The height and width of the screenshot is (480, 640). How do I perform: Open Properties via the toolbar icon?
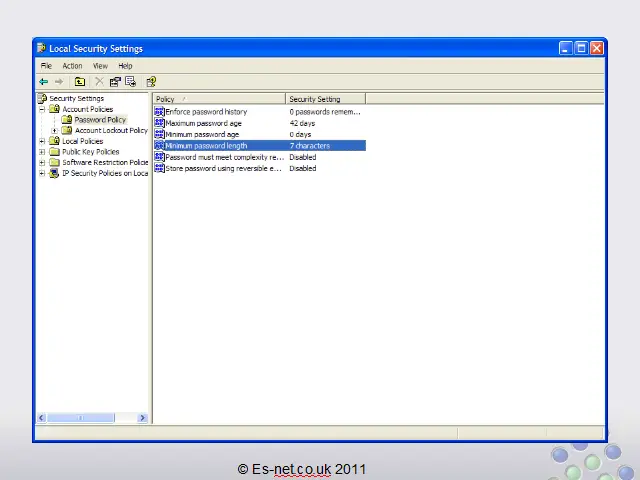tap(115, 82)
